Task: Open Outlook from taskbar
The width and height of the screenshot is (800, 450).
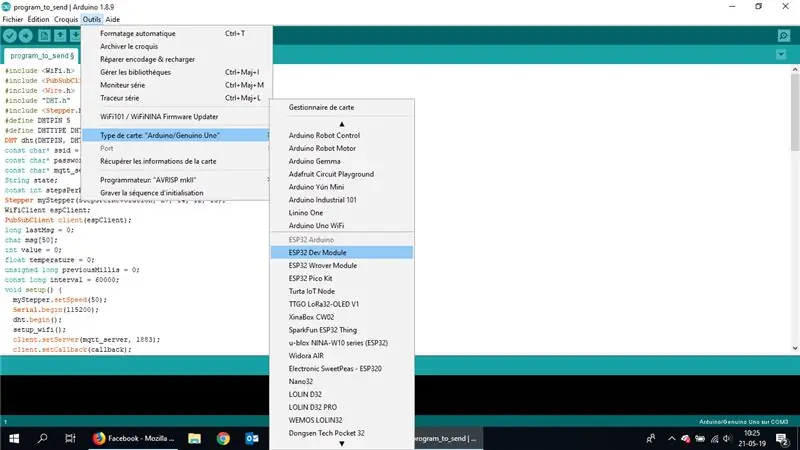Action: click(252, 438)
